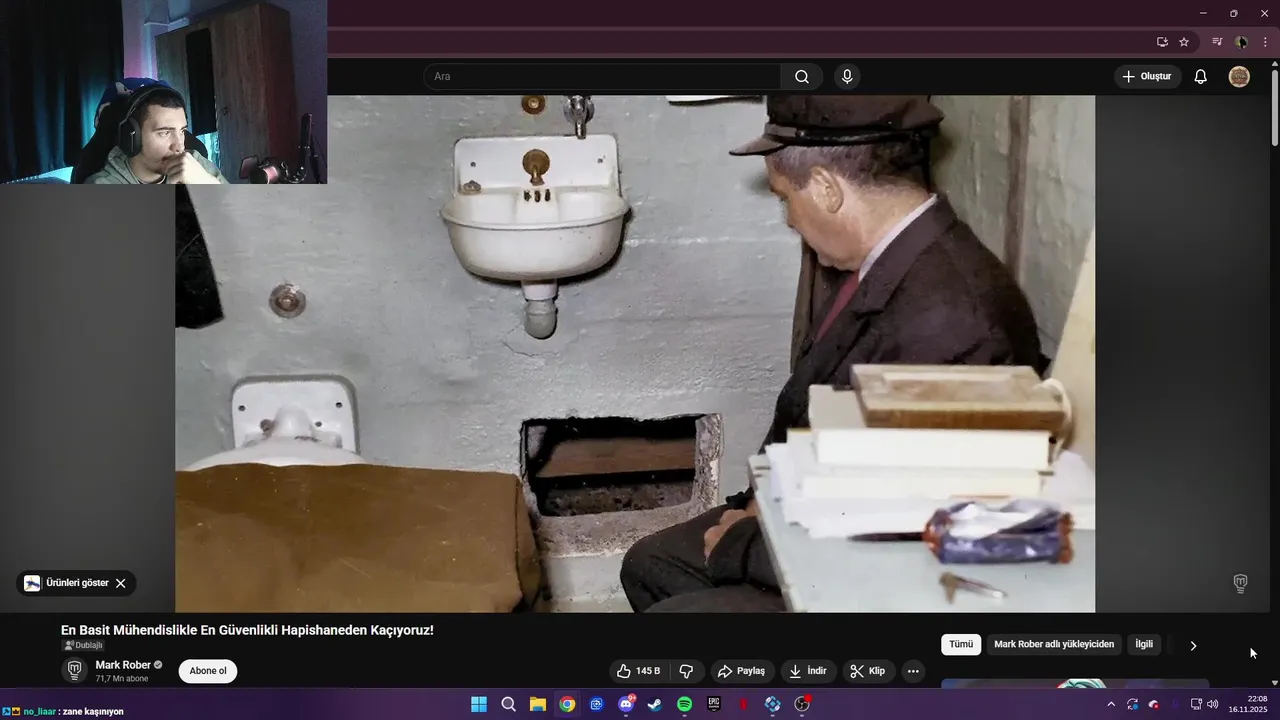Open the Chrome profile avatar
The image size is (1280, 720).
pos(1241,42)
